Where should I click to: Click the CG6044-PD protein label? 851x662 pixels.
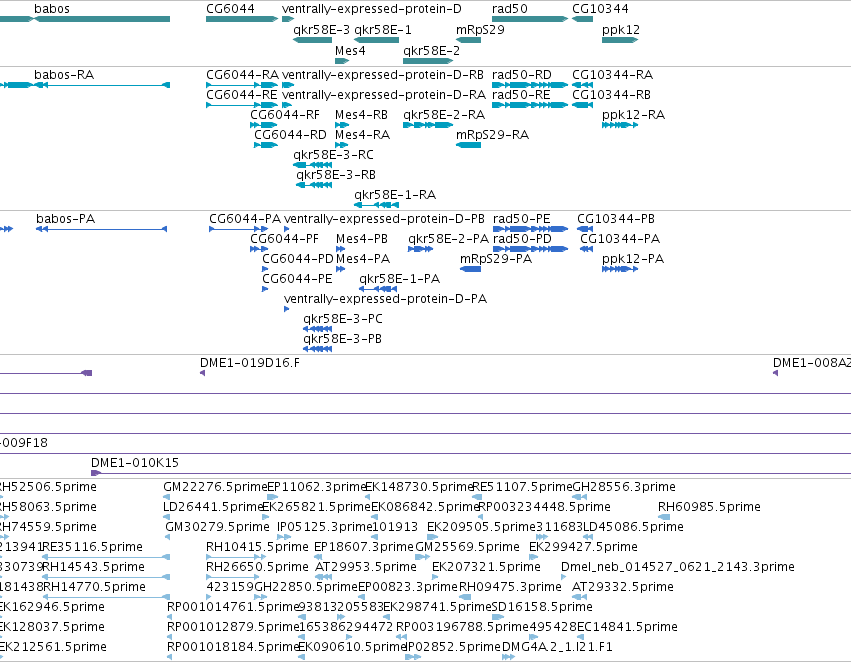298,259
